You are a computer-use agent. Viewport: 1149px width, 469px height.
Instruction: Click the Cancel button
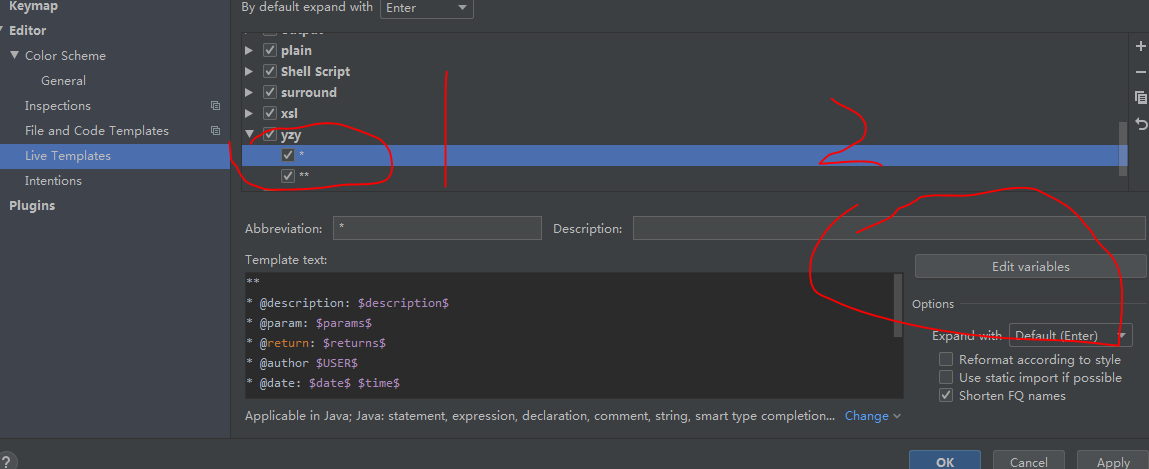pyautogui.click(x=1028, y=462)
